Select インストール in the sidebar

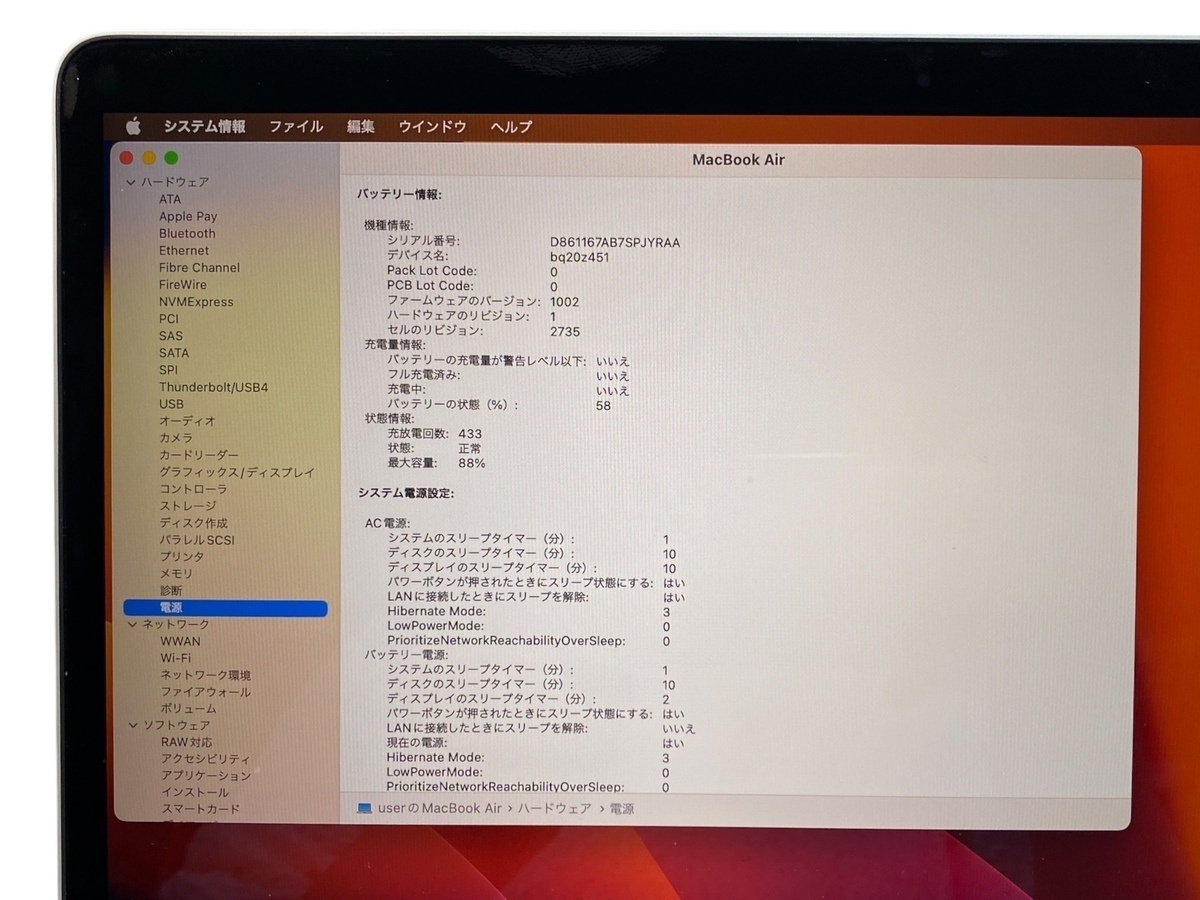(195, 793)
